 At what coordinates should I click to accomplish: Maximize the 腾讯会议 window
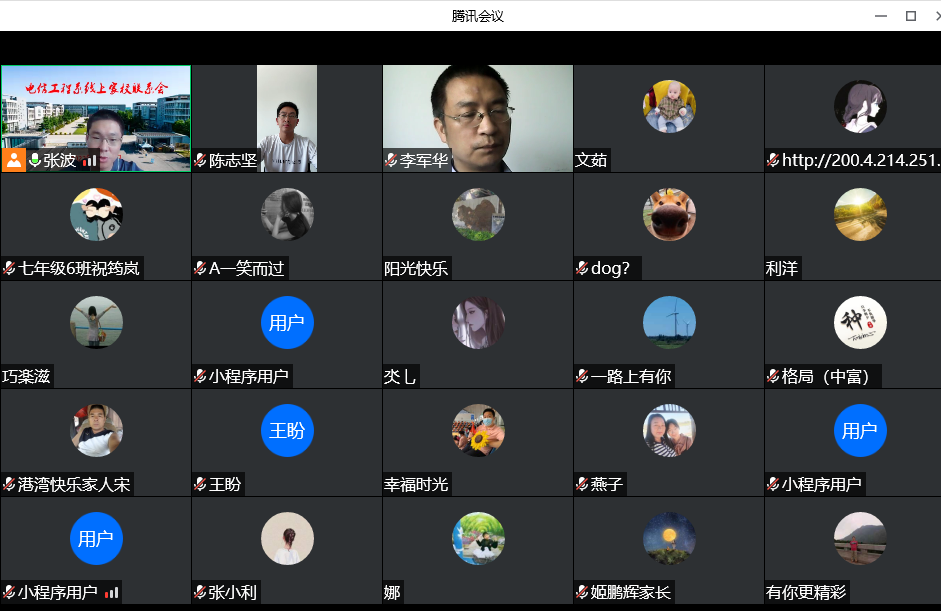[x=910, y=15]
